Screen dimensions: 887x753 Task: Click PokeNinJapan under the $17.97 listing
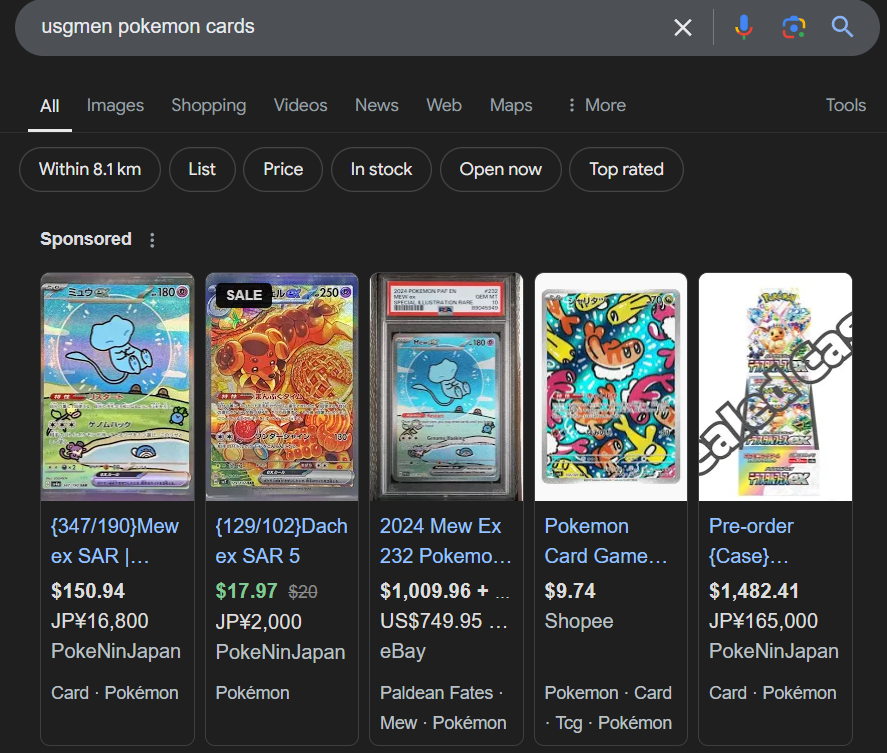(x=280, y=652)
